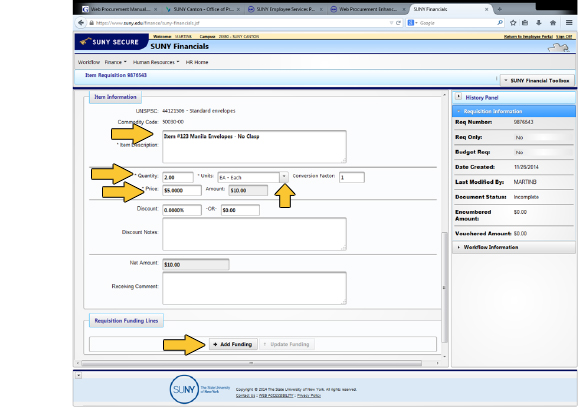Click the reload page icon in address bar
580x410 pixels.
[398, 23]
